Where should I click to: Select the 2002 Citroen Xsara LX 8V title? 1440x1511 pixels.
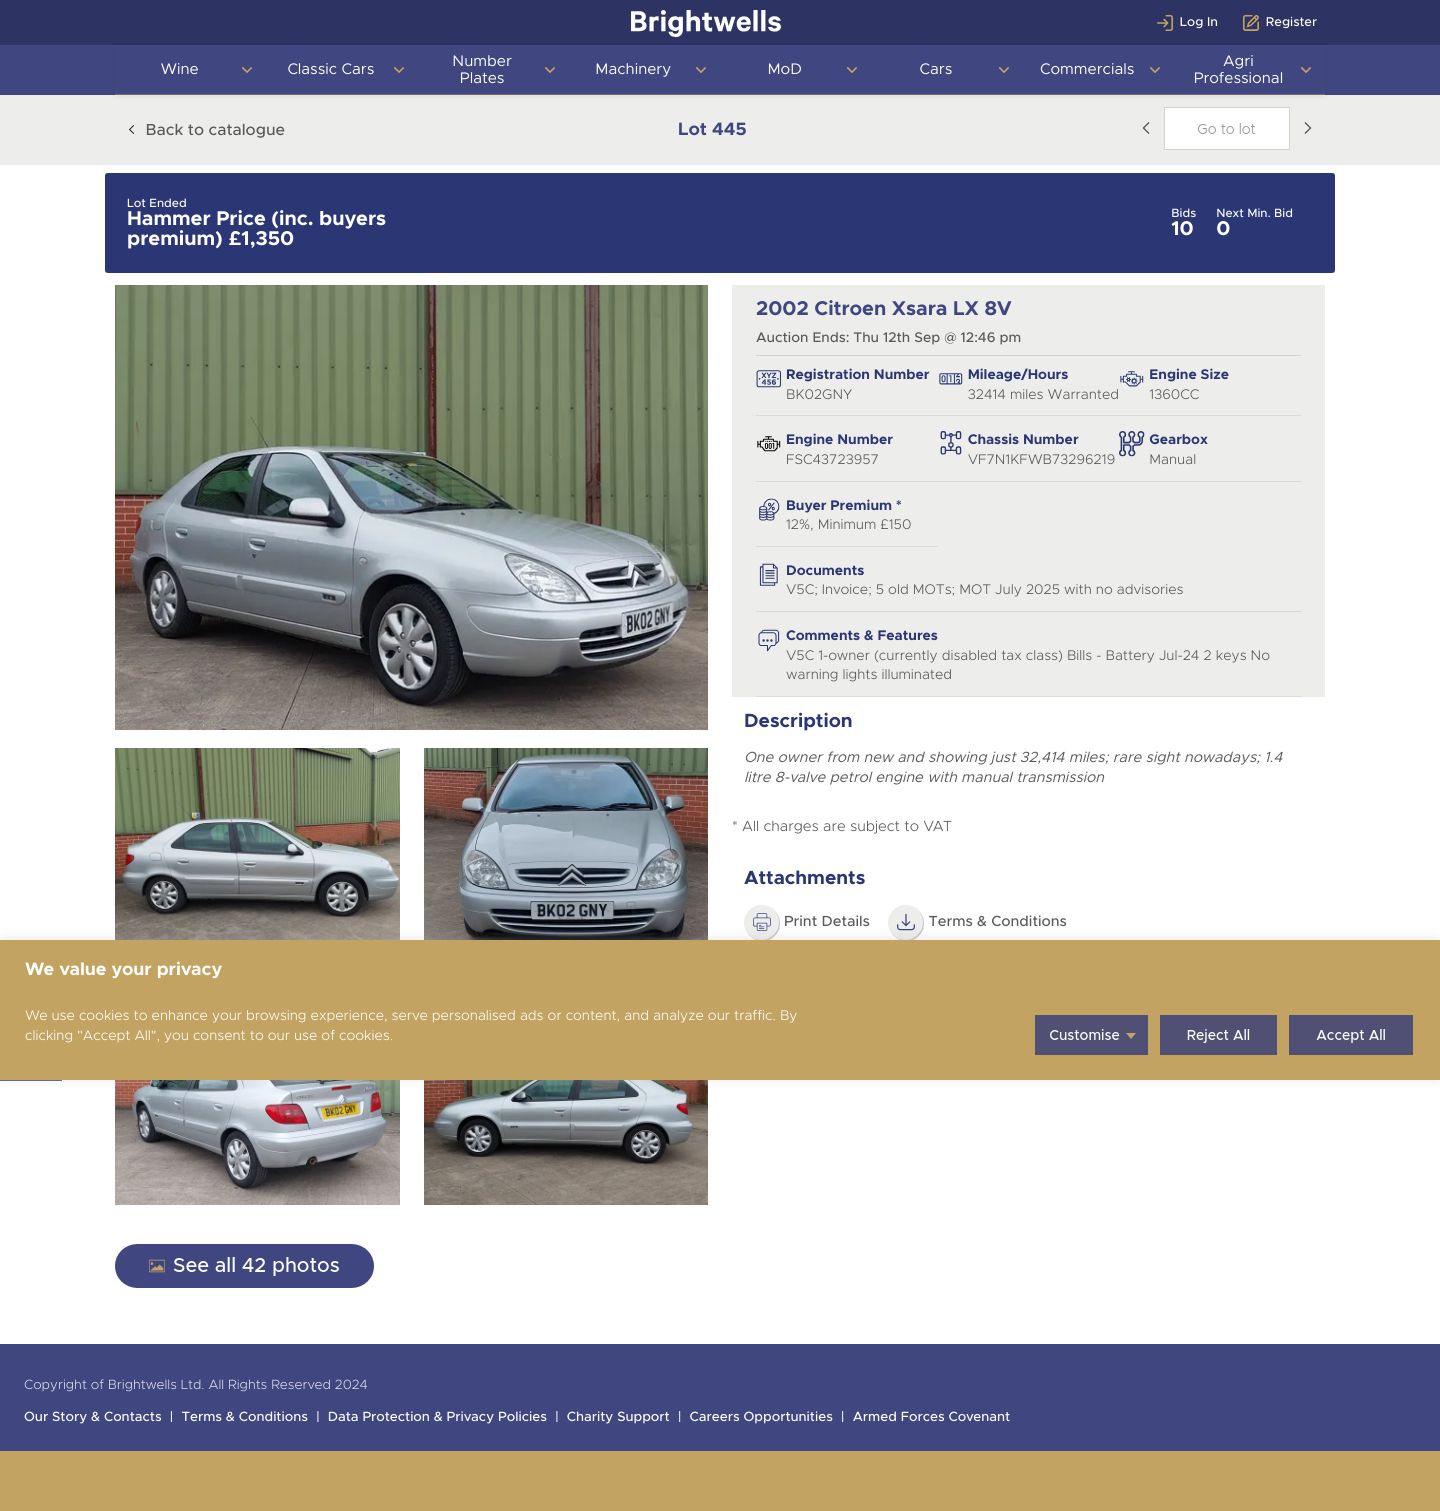[x=883, y=308]
